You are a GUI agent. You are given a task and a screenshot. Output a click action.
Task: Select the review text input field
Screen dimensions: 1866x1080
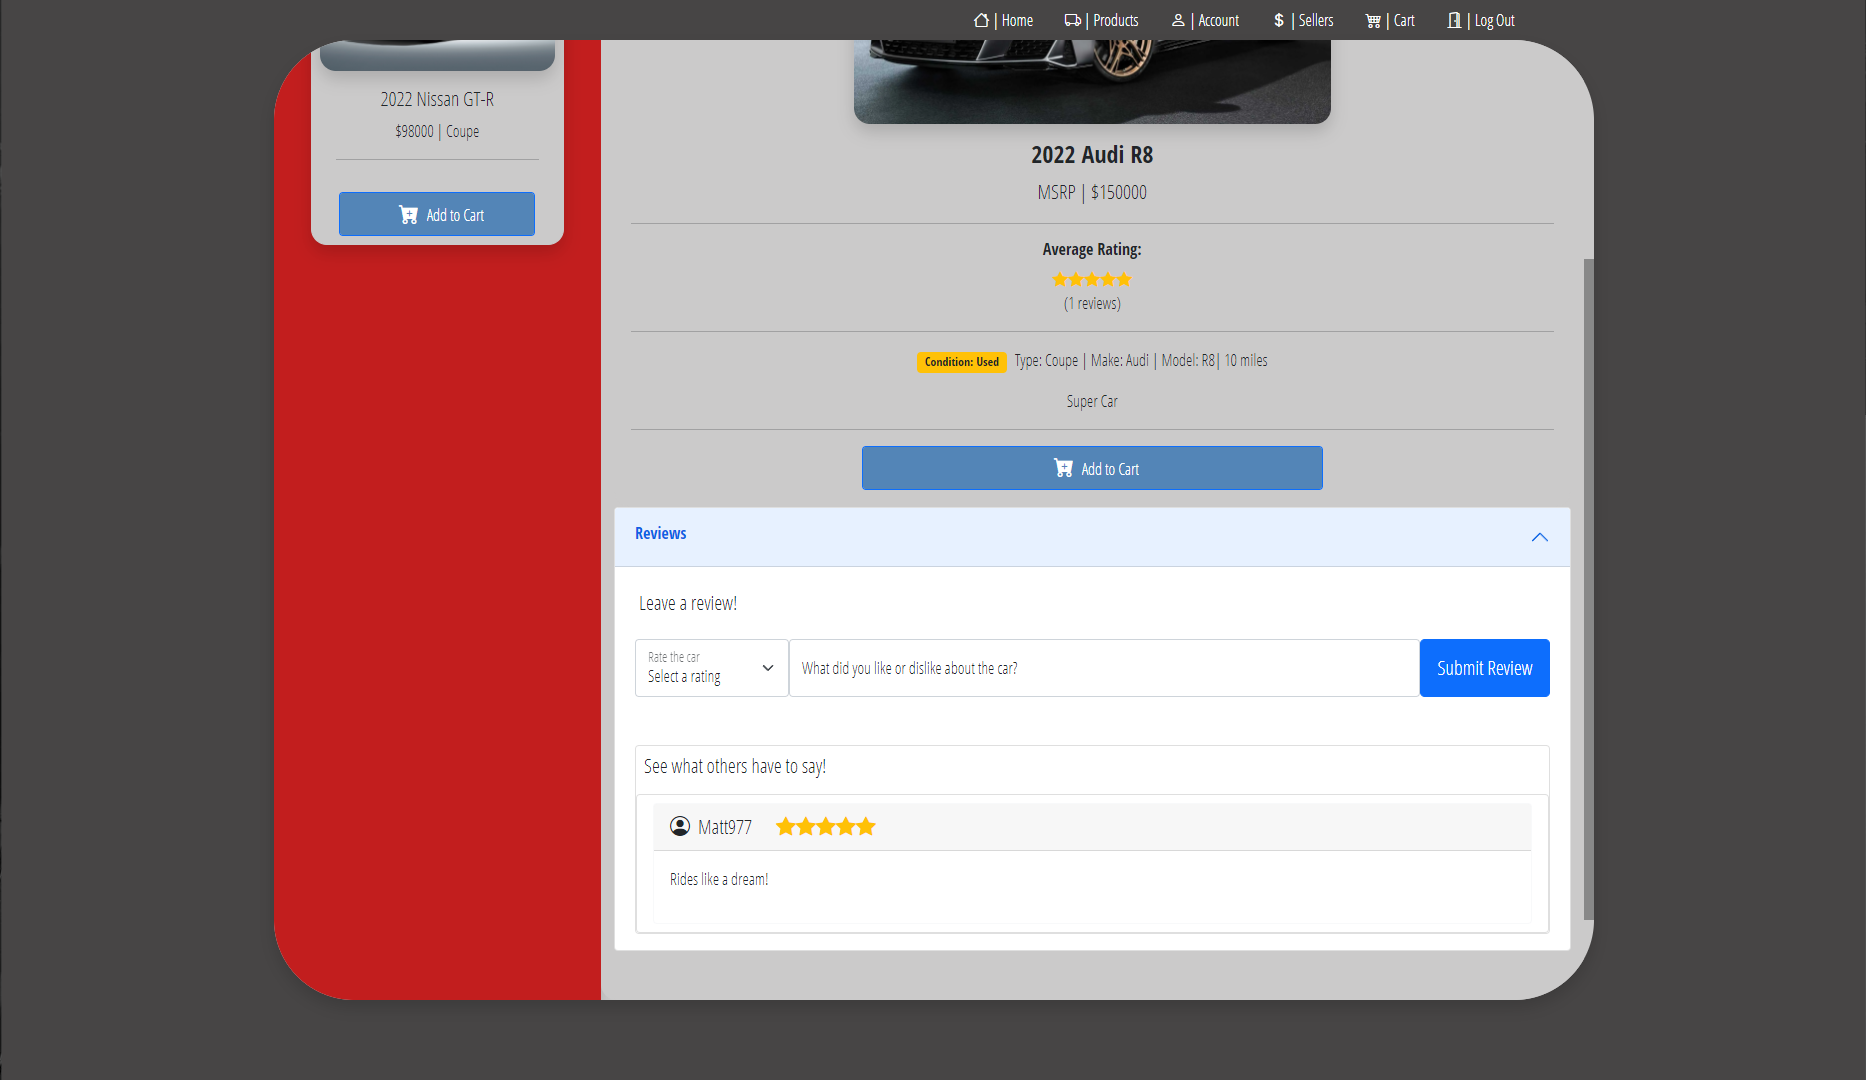pyautogui.click(x=1100, y=668)
